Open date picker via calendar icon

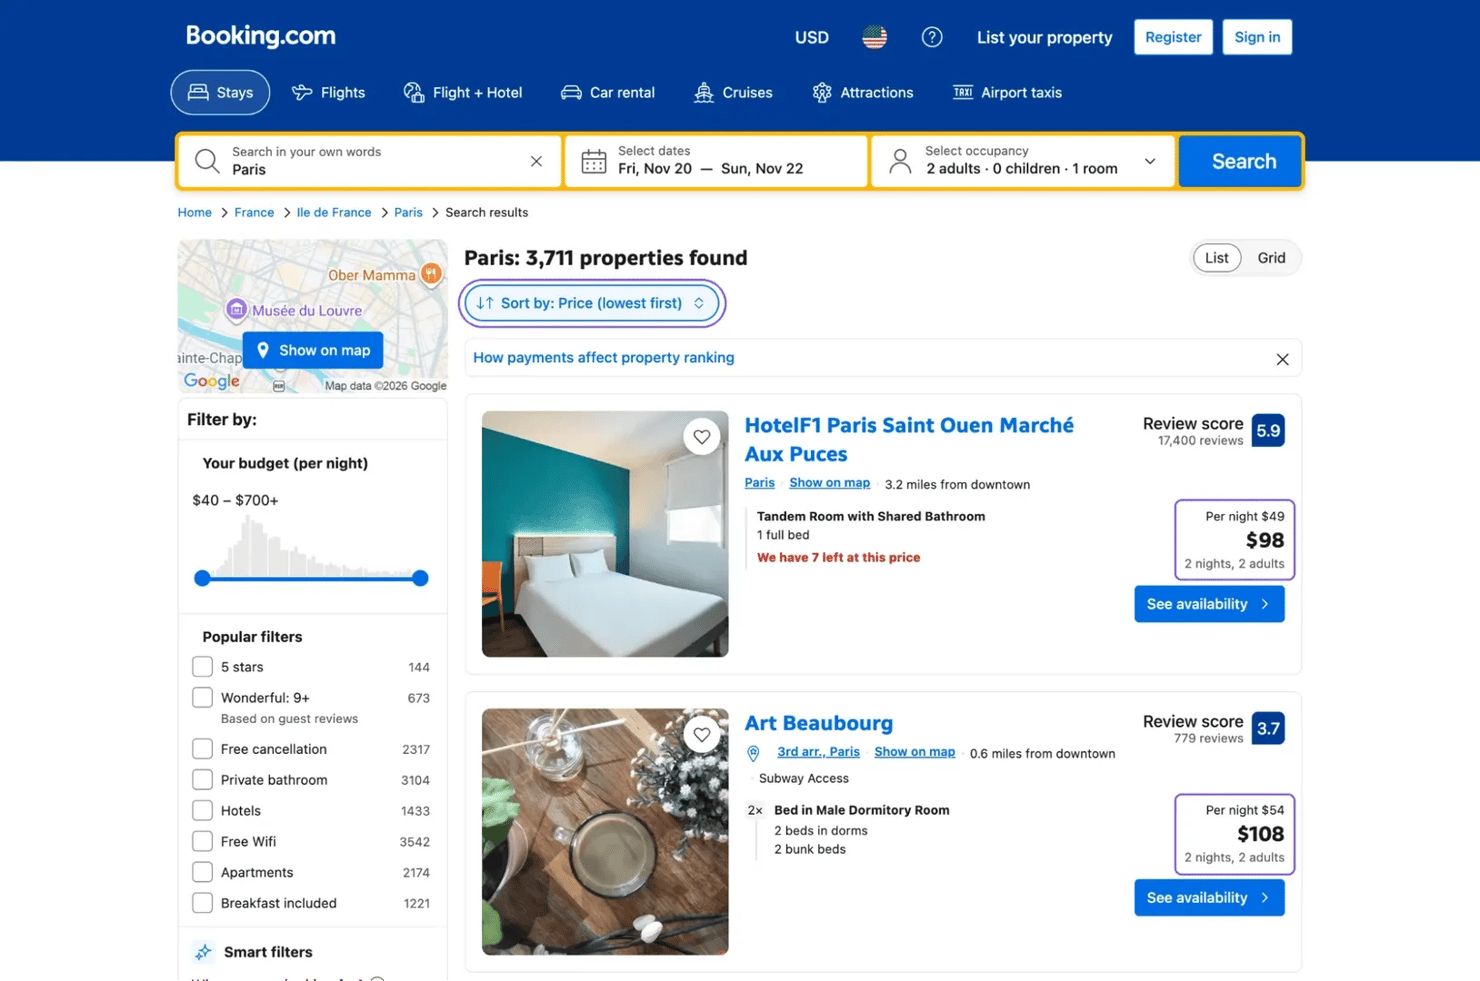pos(594,161)
